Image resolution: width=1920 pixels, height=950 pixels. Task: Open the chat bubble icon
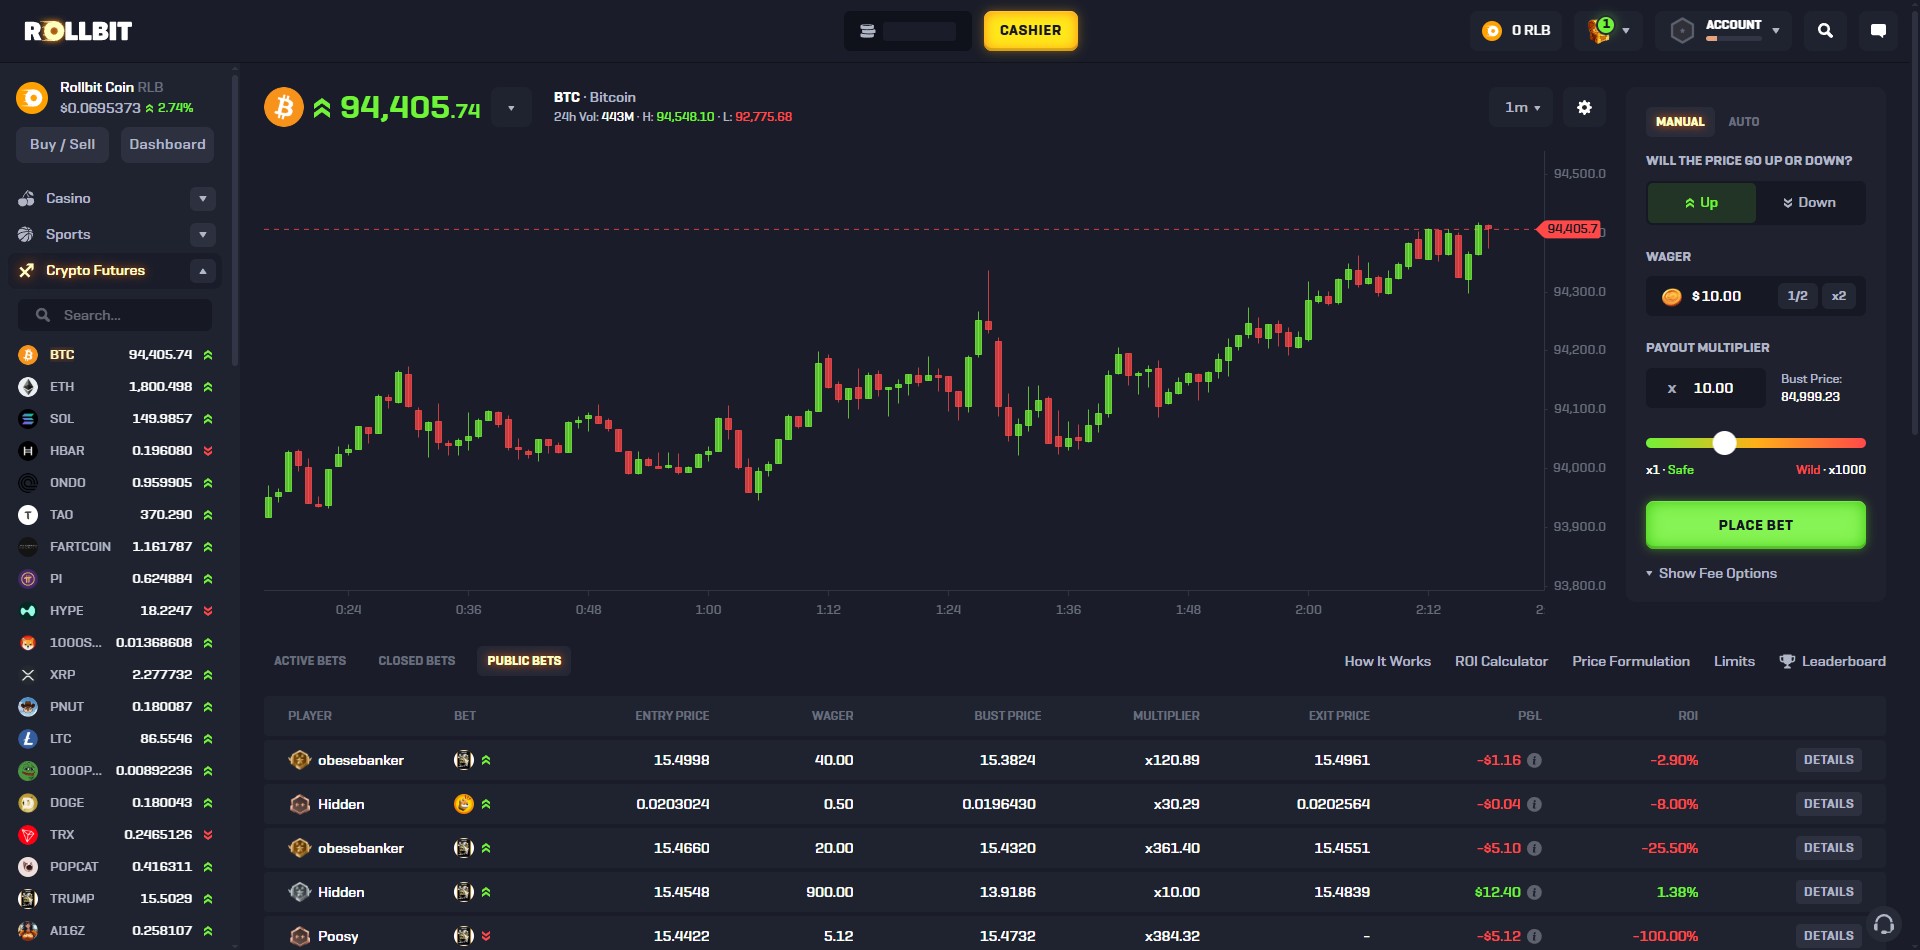(1878, 31)
